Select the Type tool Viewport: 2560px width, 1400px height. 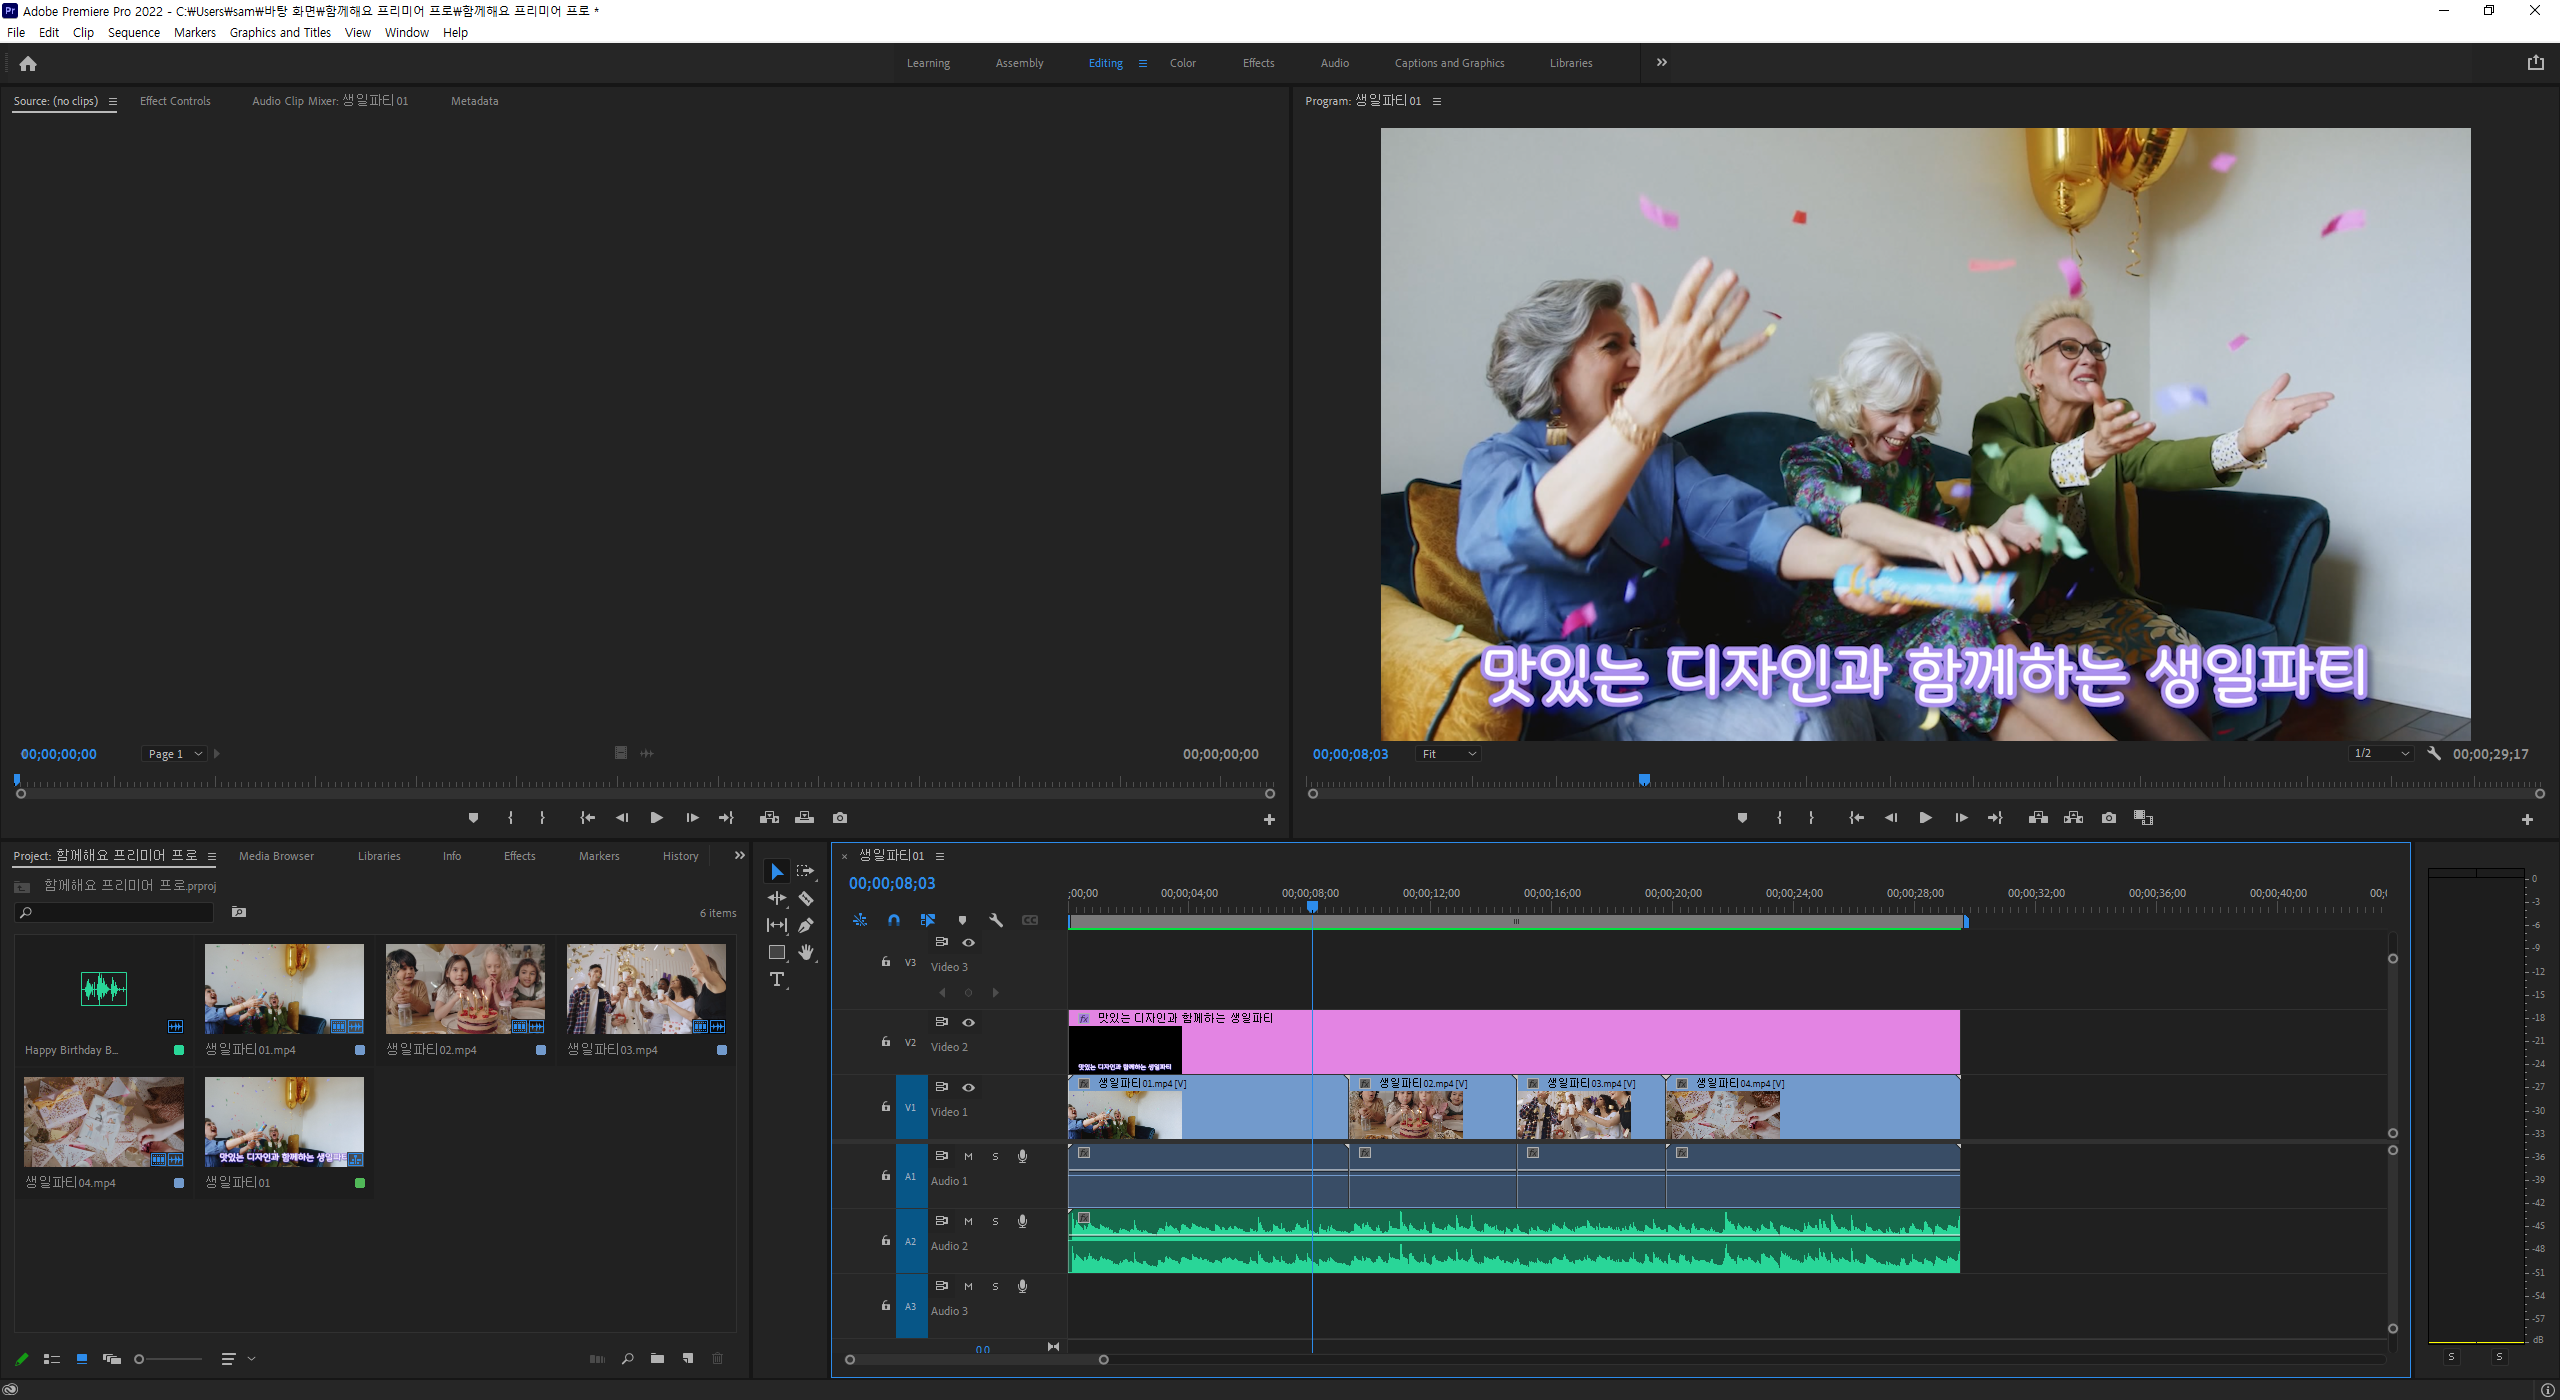click(x=777, y=980)
